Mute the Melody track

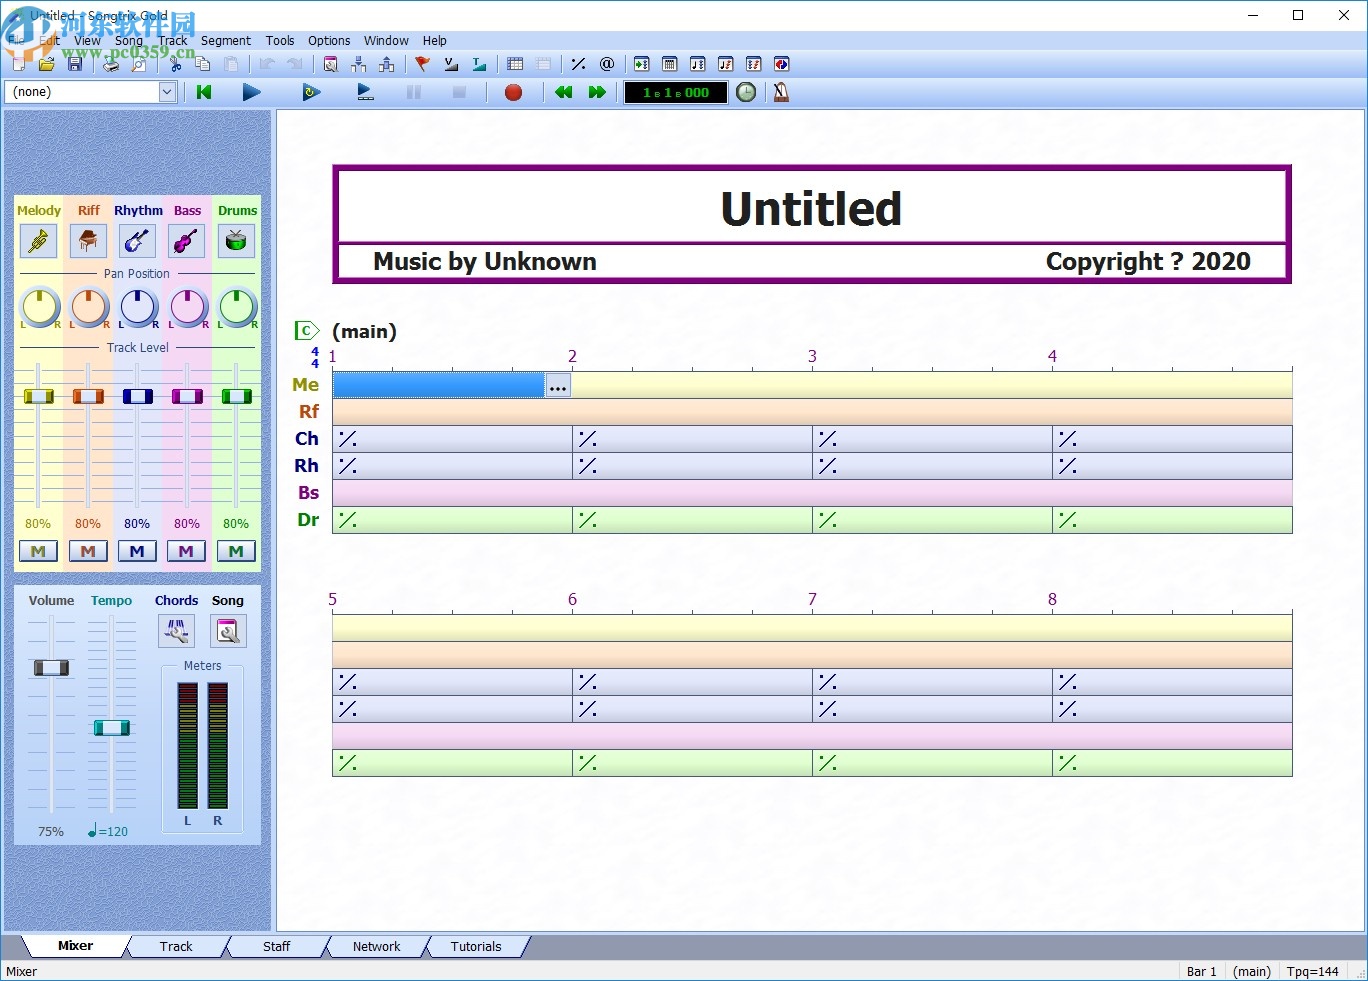click(38, 551)
